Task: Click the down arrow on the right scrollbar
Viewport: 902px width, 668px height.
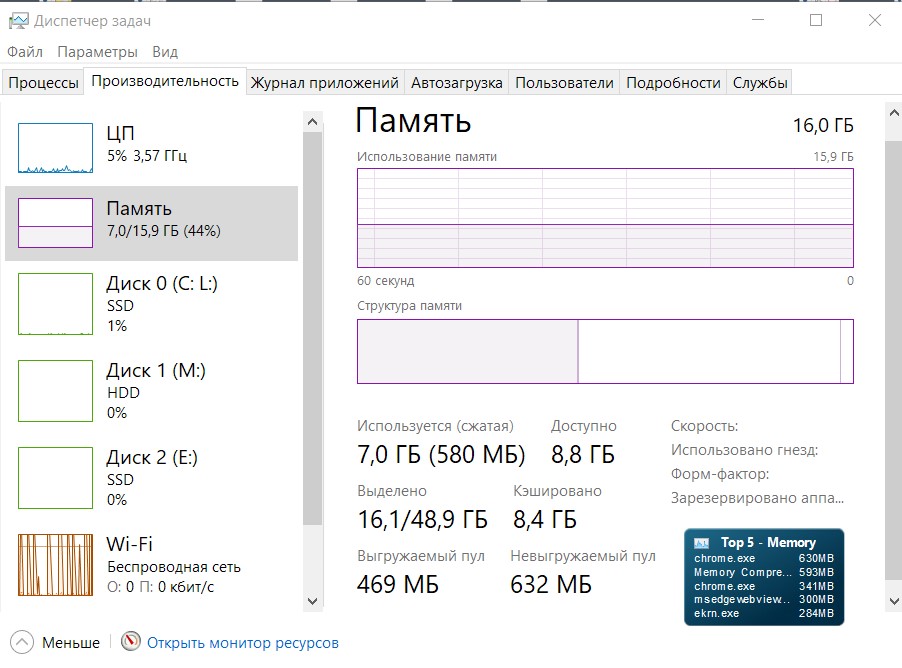Action: pos(891,601)
